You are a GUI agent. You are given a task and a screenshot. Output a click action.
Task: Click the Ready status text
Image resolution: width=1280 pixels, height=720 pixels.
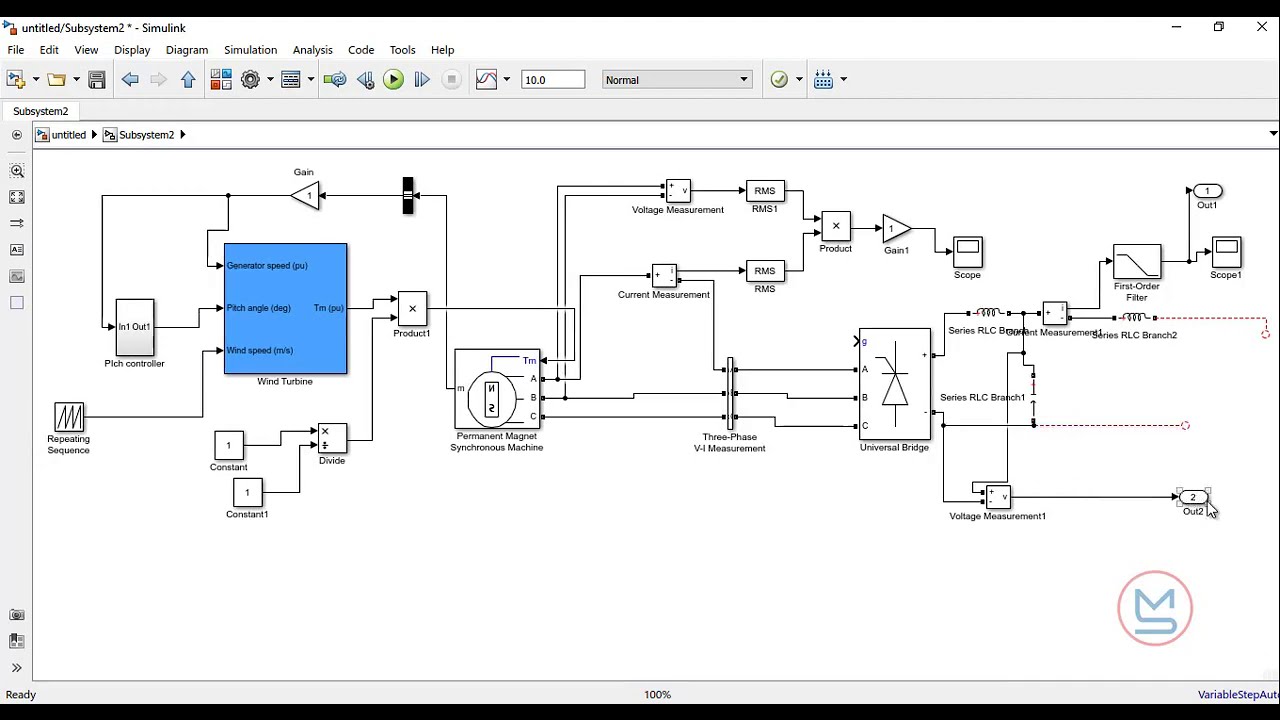point(21,695)
